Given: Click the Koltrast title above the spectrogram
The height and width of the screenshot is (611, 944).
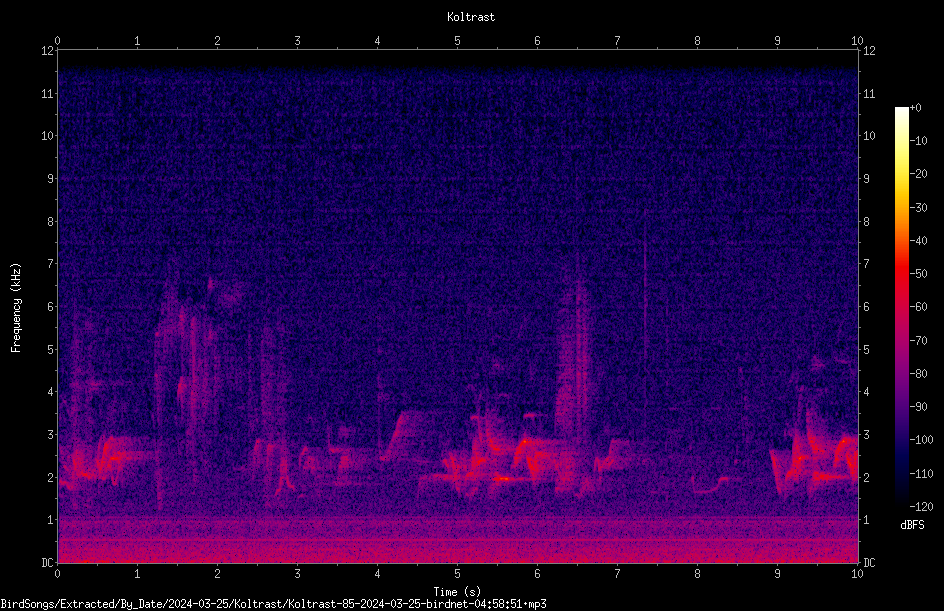Looking at the screenshot, I should [x=471, y=17].
